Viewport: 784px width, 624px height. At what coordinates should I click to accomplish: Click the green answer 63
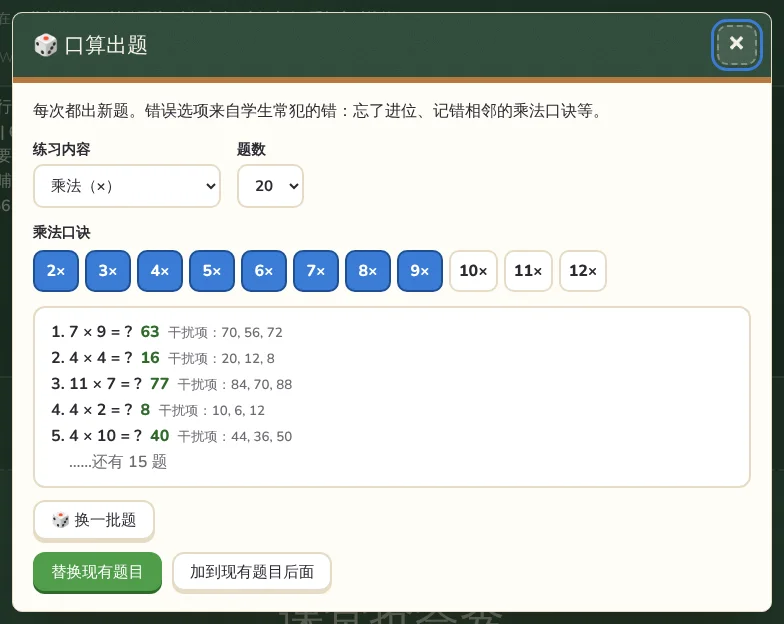click(150, 332)
